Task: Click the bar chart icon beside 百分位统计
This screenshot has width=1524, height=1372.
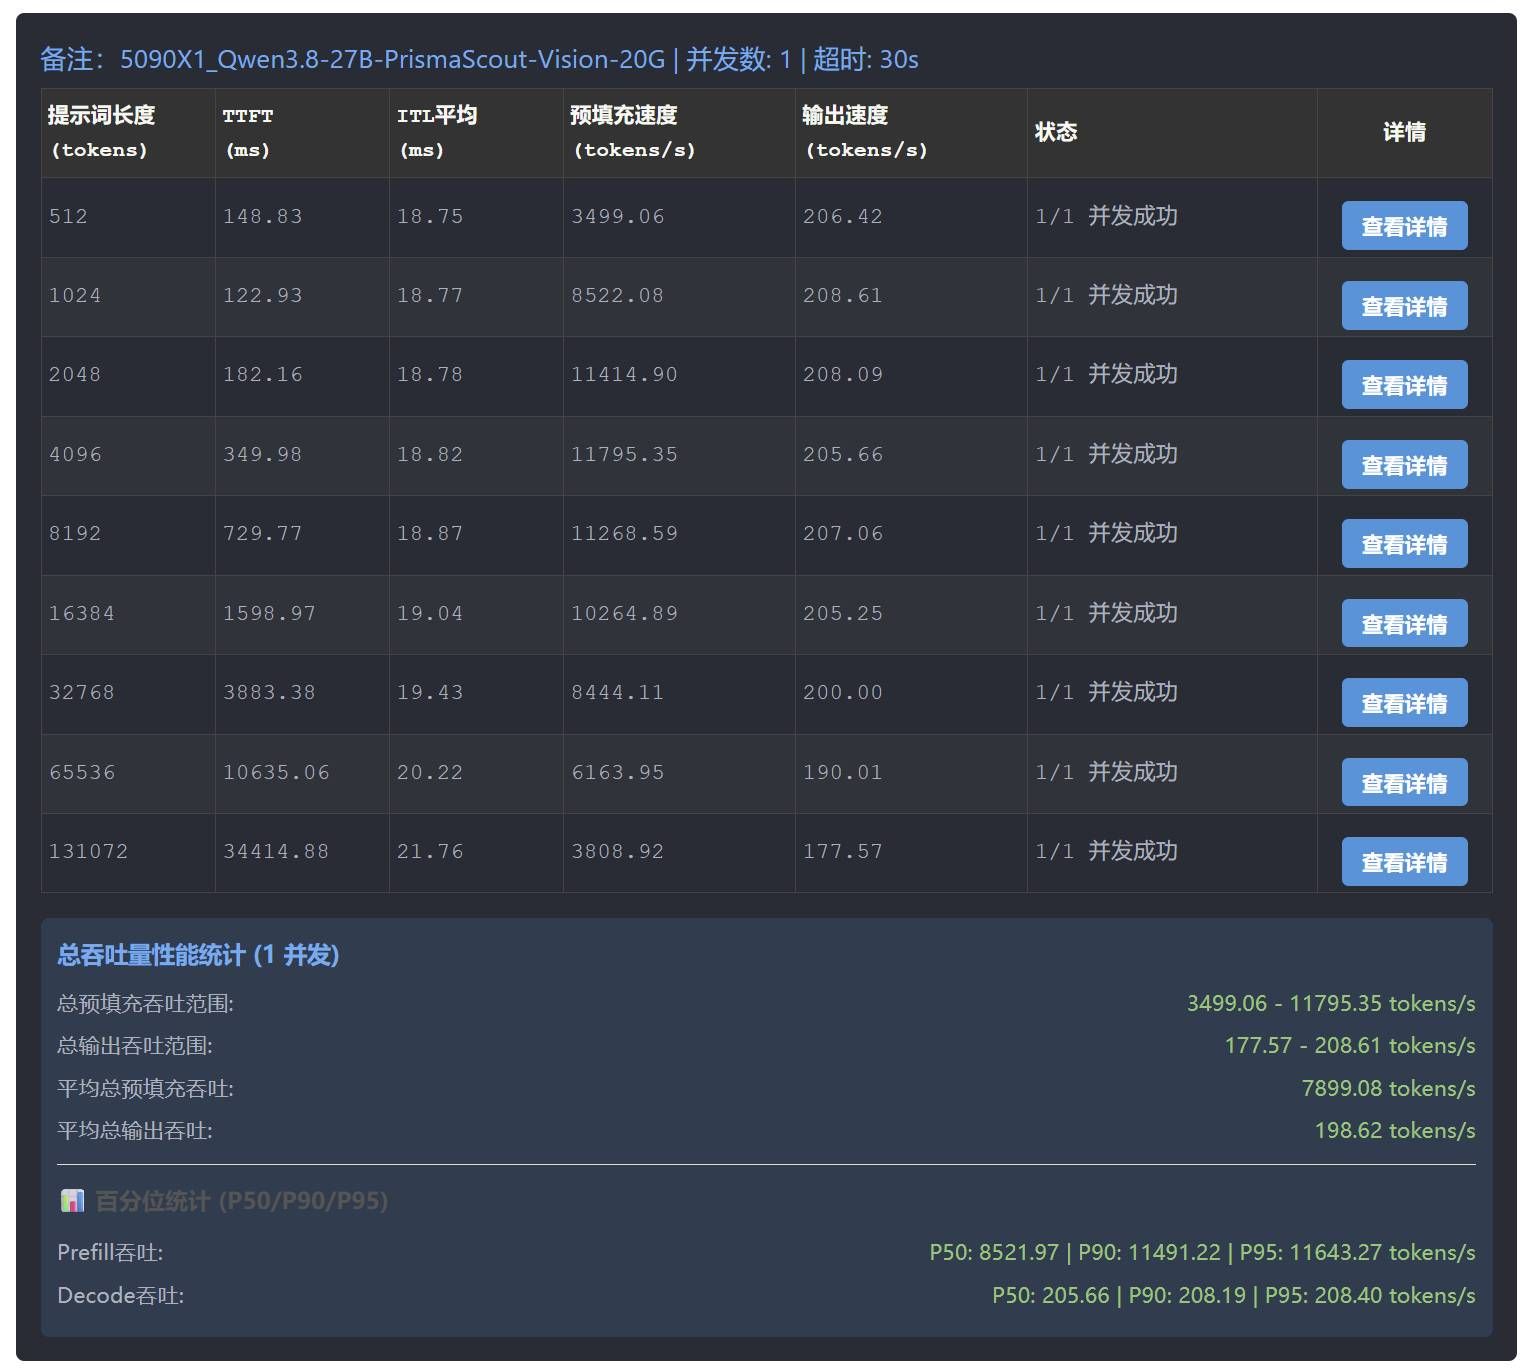Action: click(x=72, y=1201)
